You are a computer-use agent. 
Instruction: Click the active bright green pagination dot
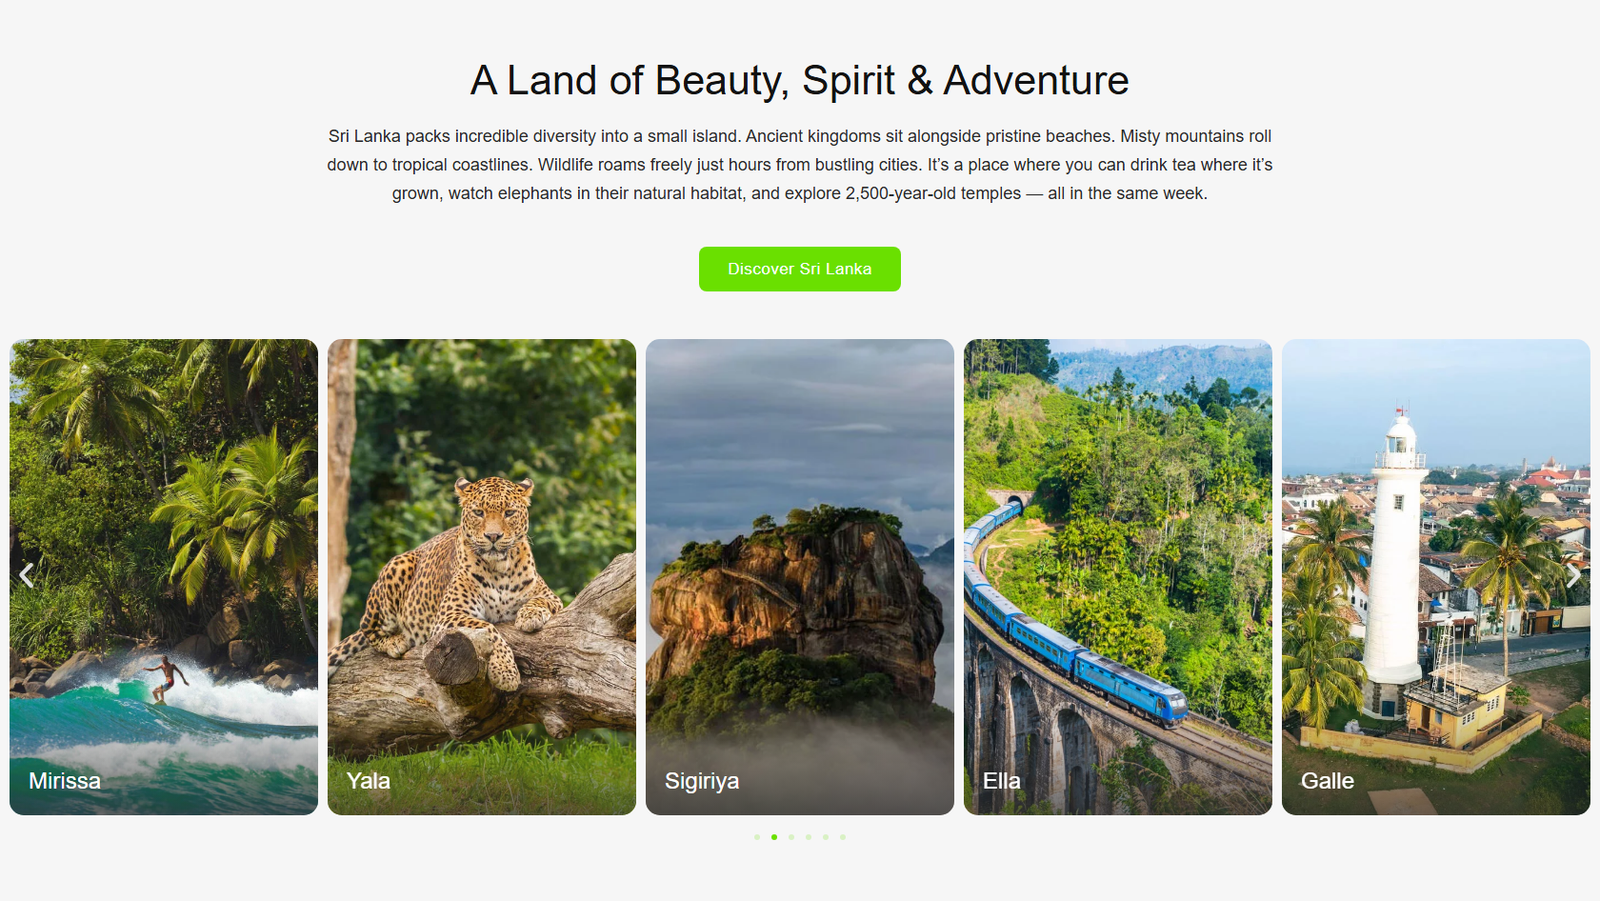click(774, 837)
